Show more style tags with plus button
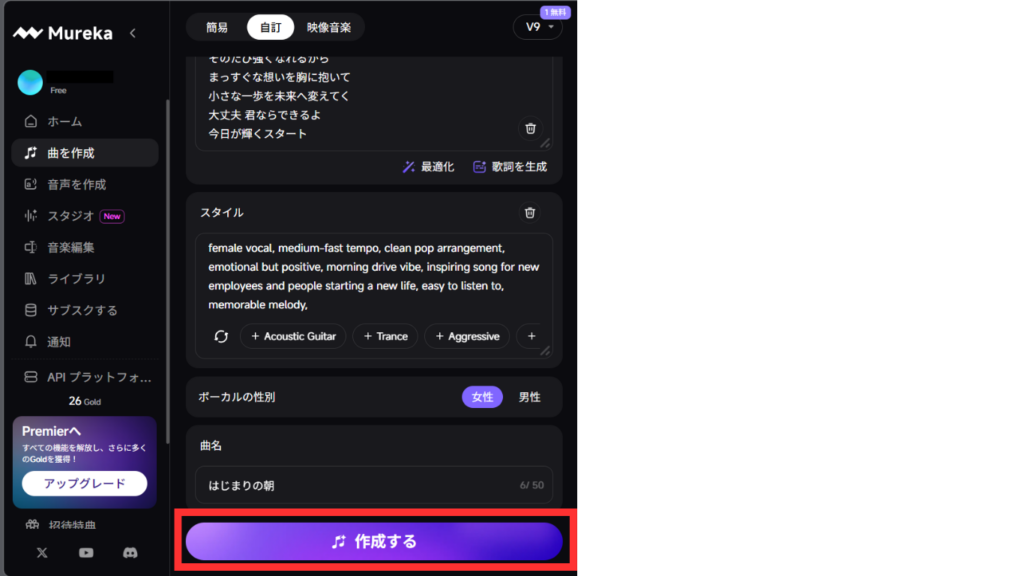The height and width of the screenshot is (576, 1024). (531, 336)
